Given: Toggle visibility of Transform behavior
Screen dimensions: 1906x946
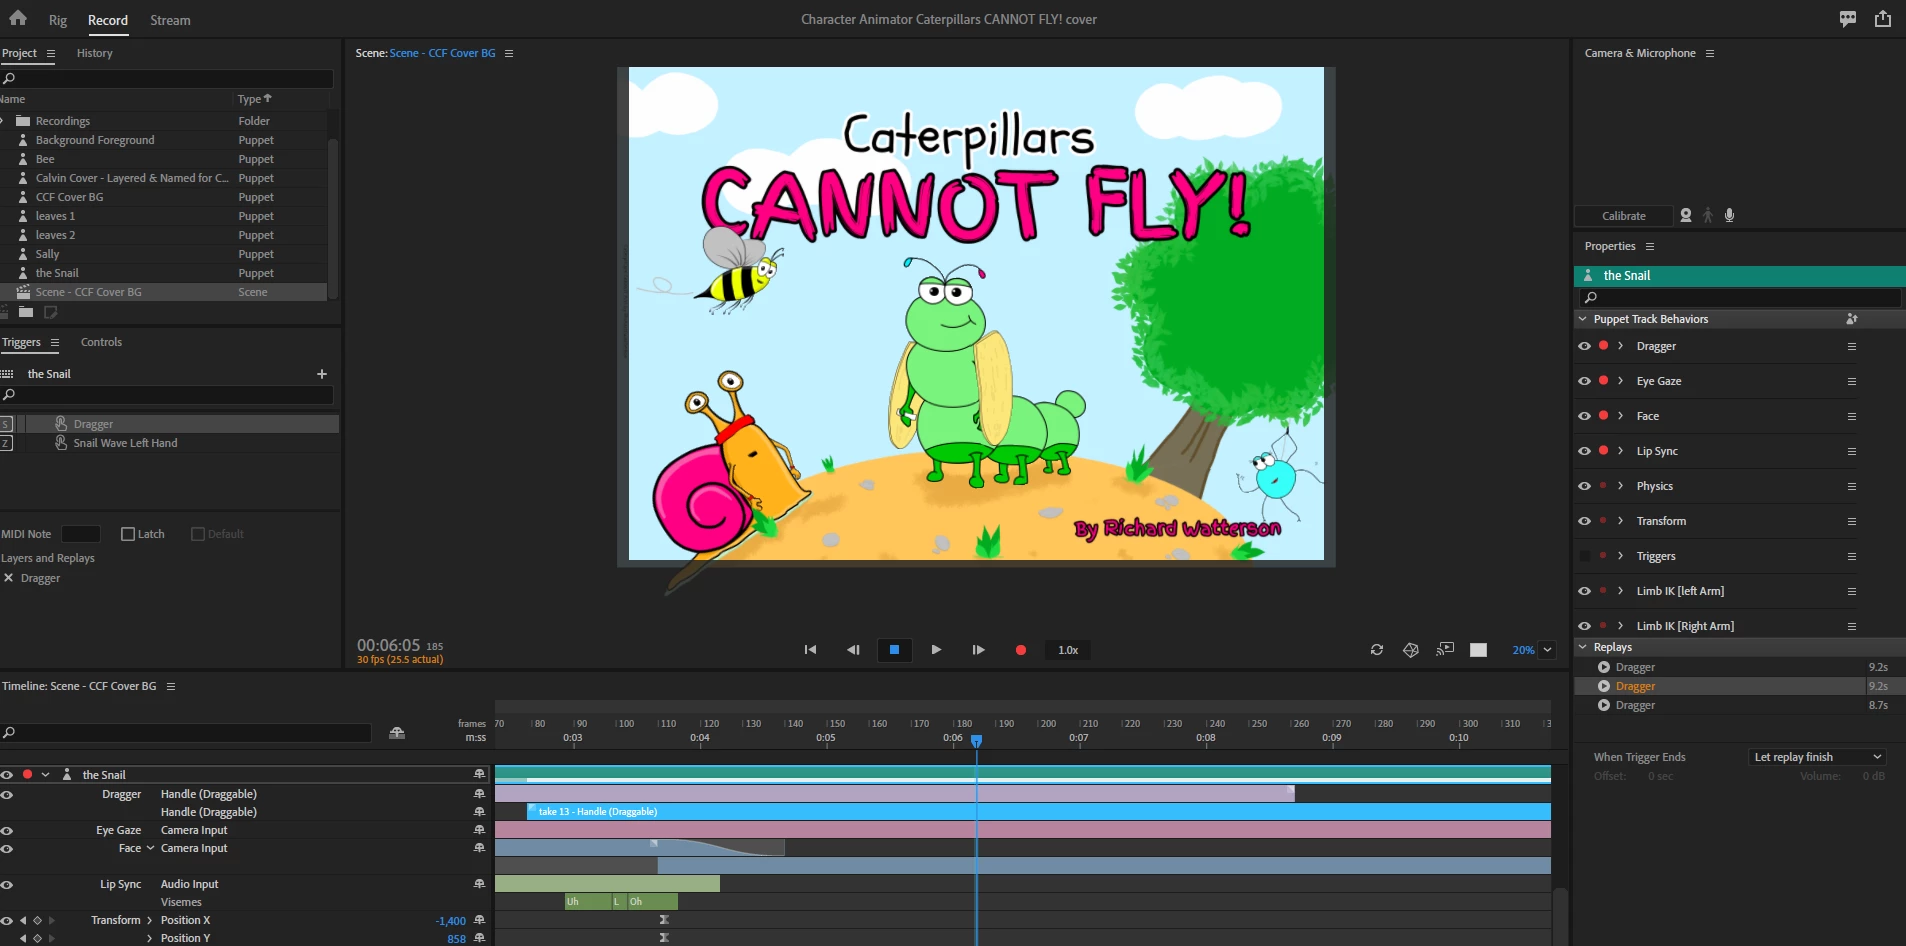Looking at the screenshot, I should [1584, 521].
